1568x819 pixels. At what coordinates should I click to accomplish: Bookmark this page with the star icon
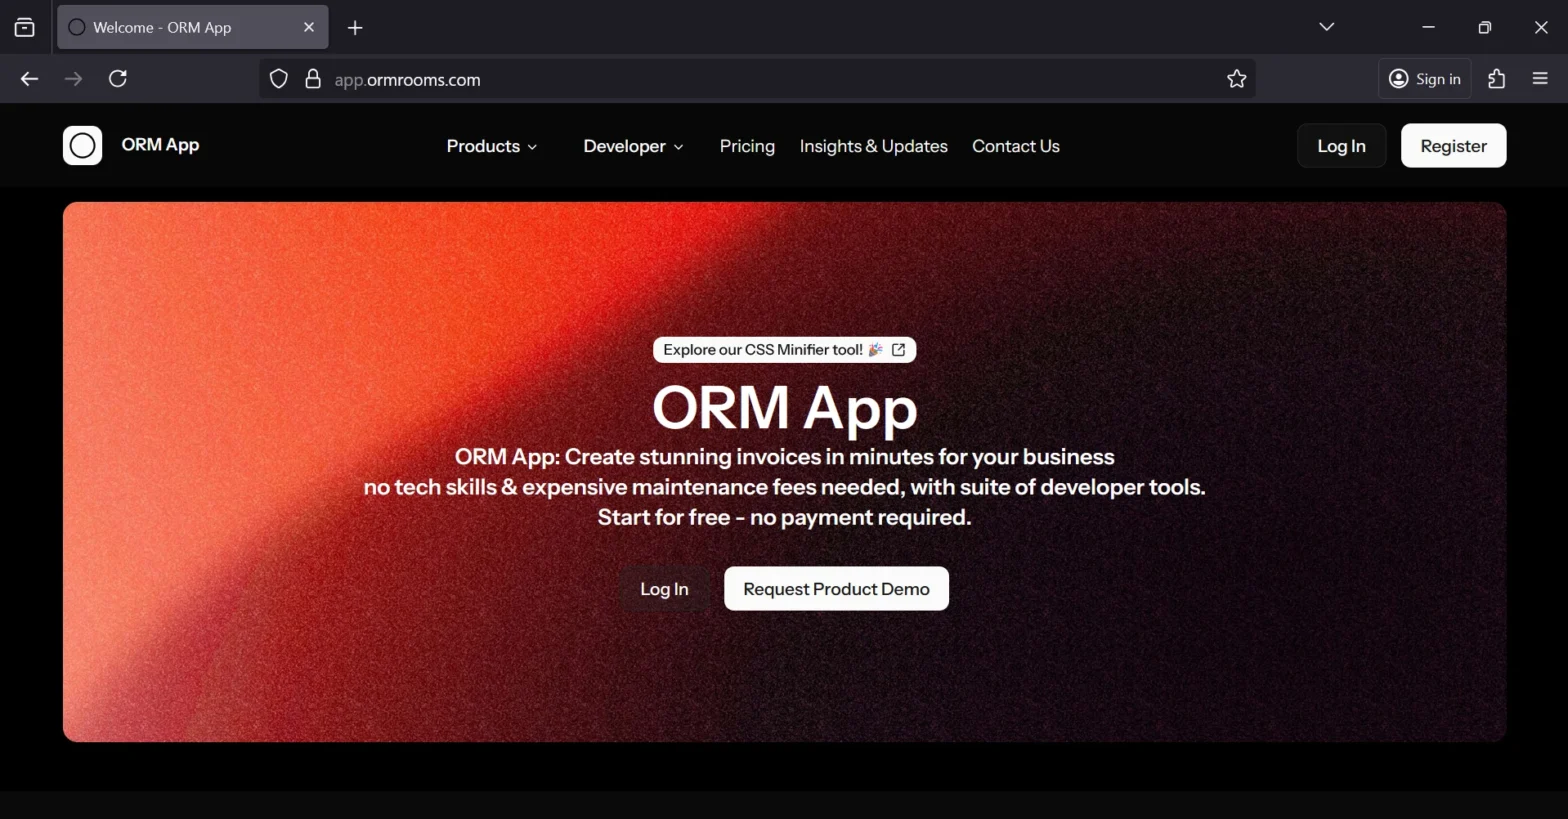coord(1236,79)
